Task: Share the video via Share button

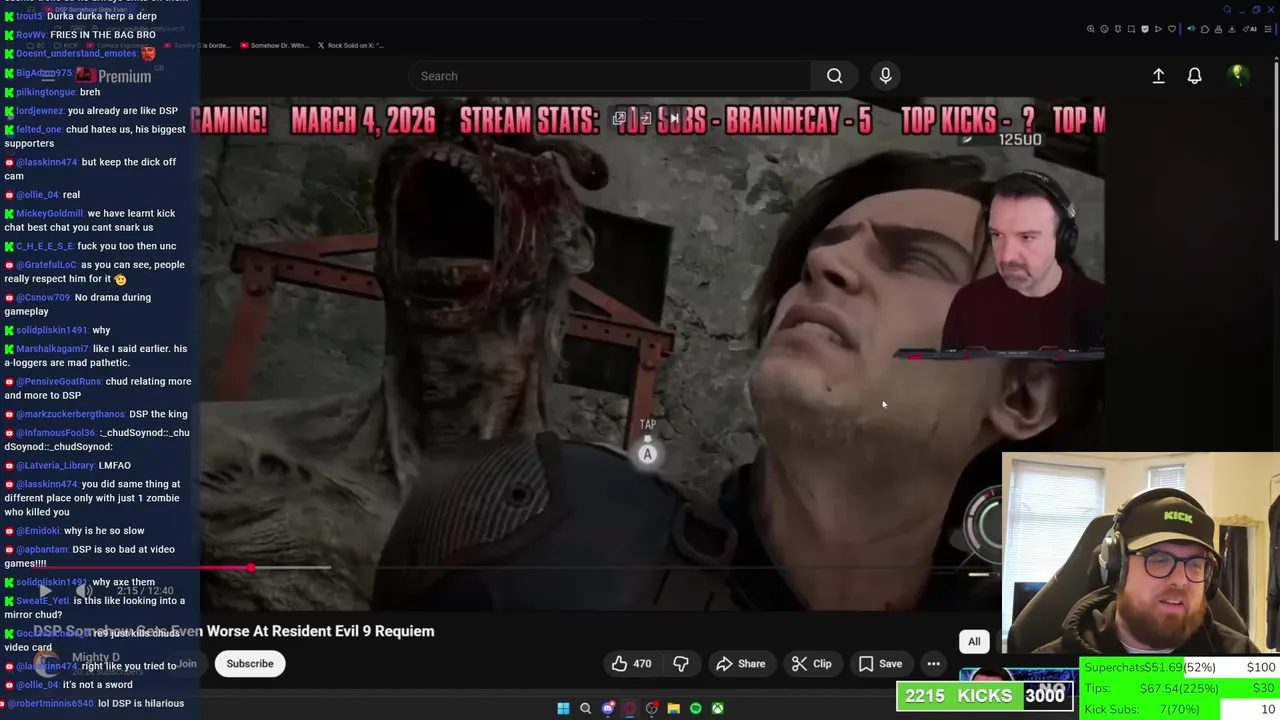Action: click(x=740, y=664)
